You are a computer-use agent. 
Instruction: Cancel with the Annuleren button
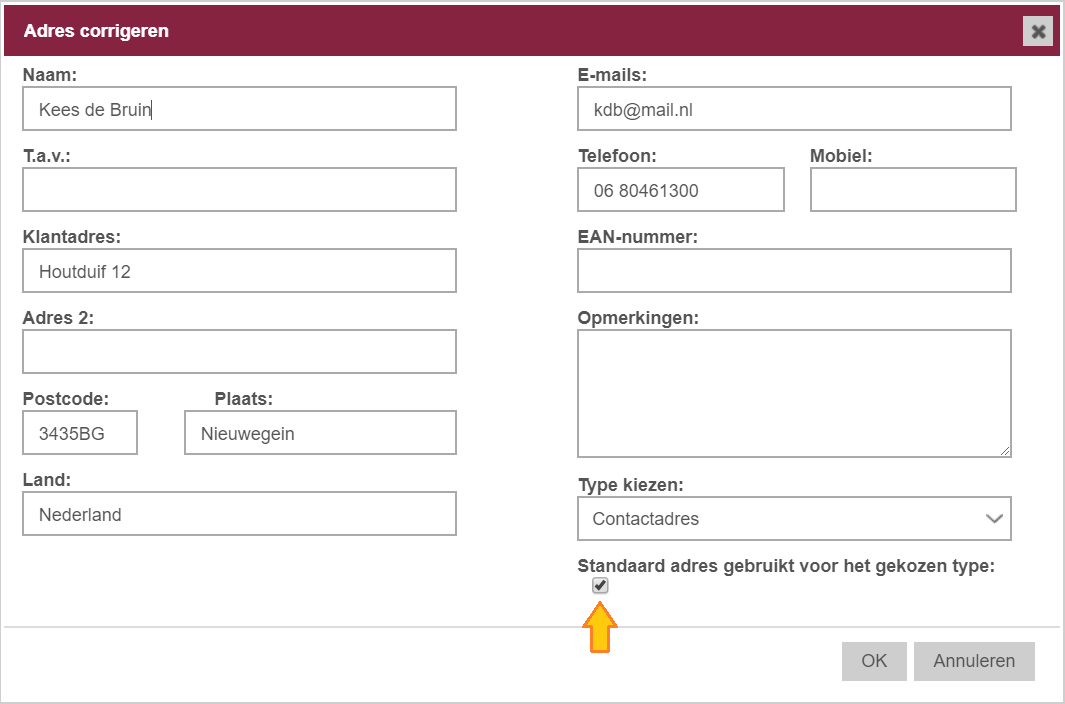[x=974, y=661]
